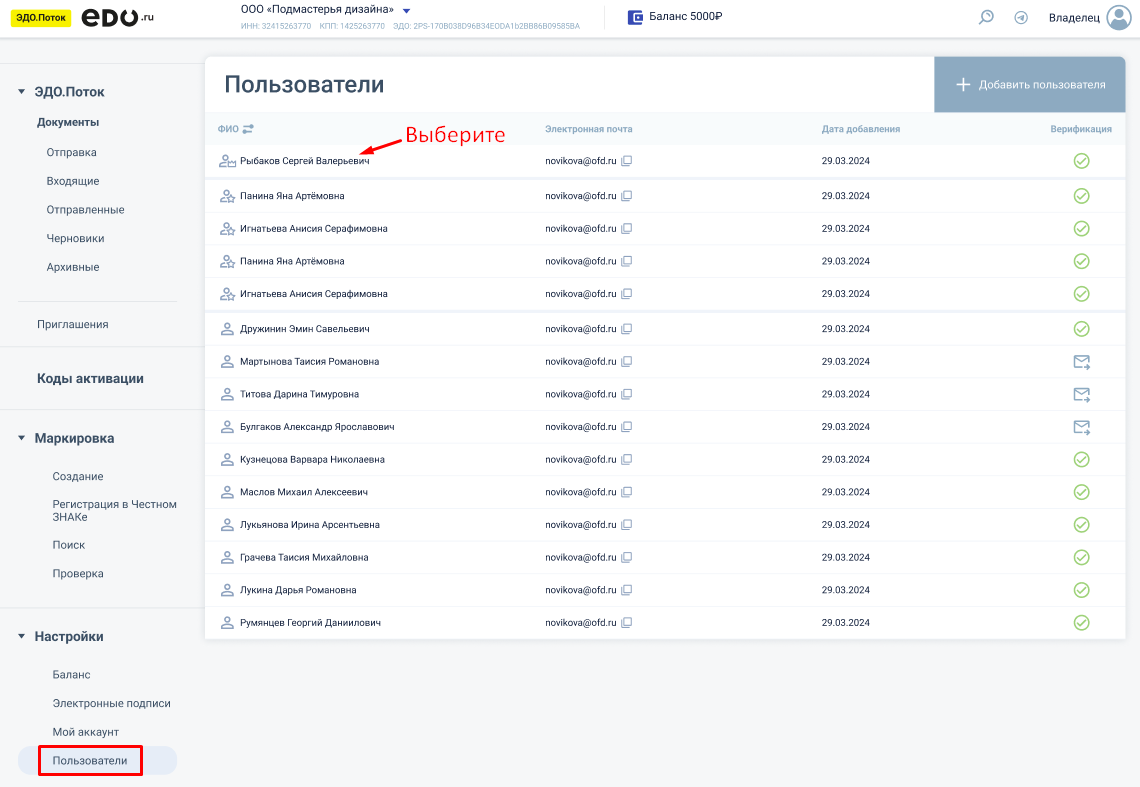1140x787 pixels.
Task: Copy email icon for Румянцев Георгий Даниилович
Action: (627, 623)
